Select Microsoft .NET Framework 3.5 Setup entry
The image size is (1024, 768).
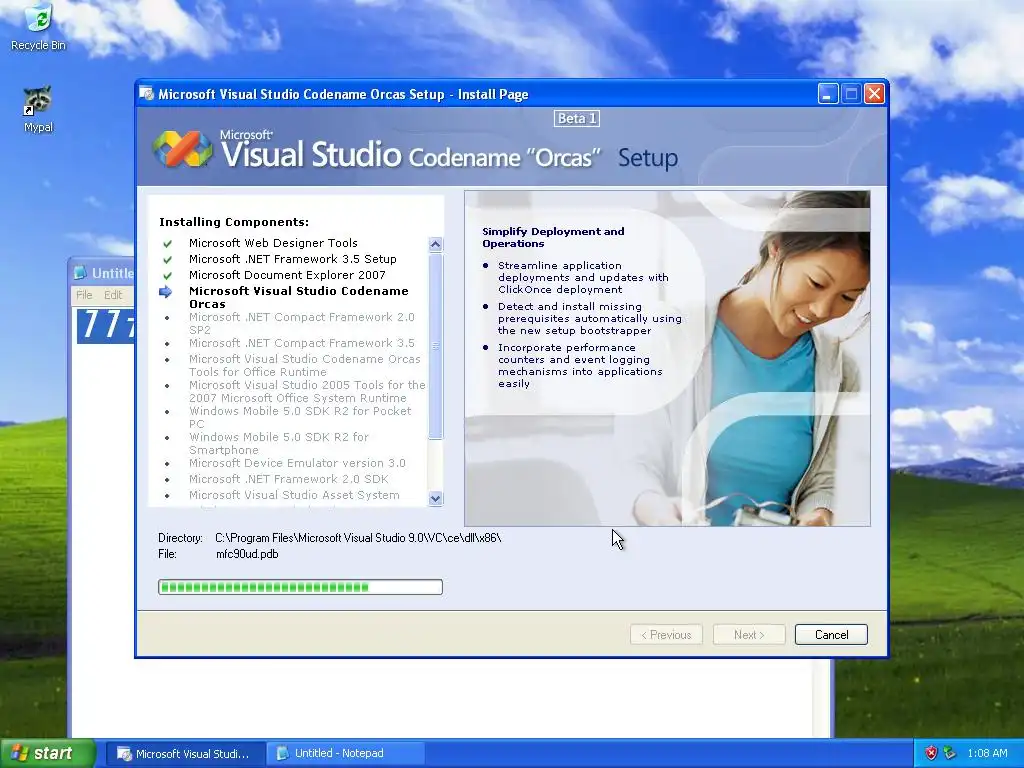(293, 259)
